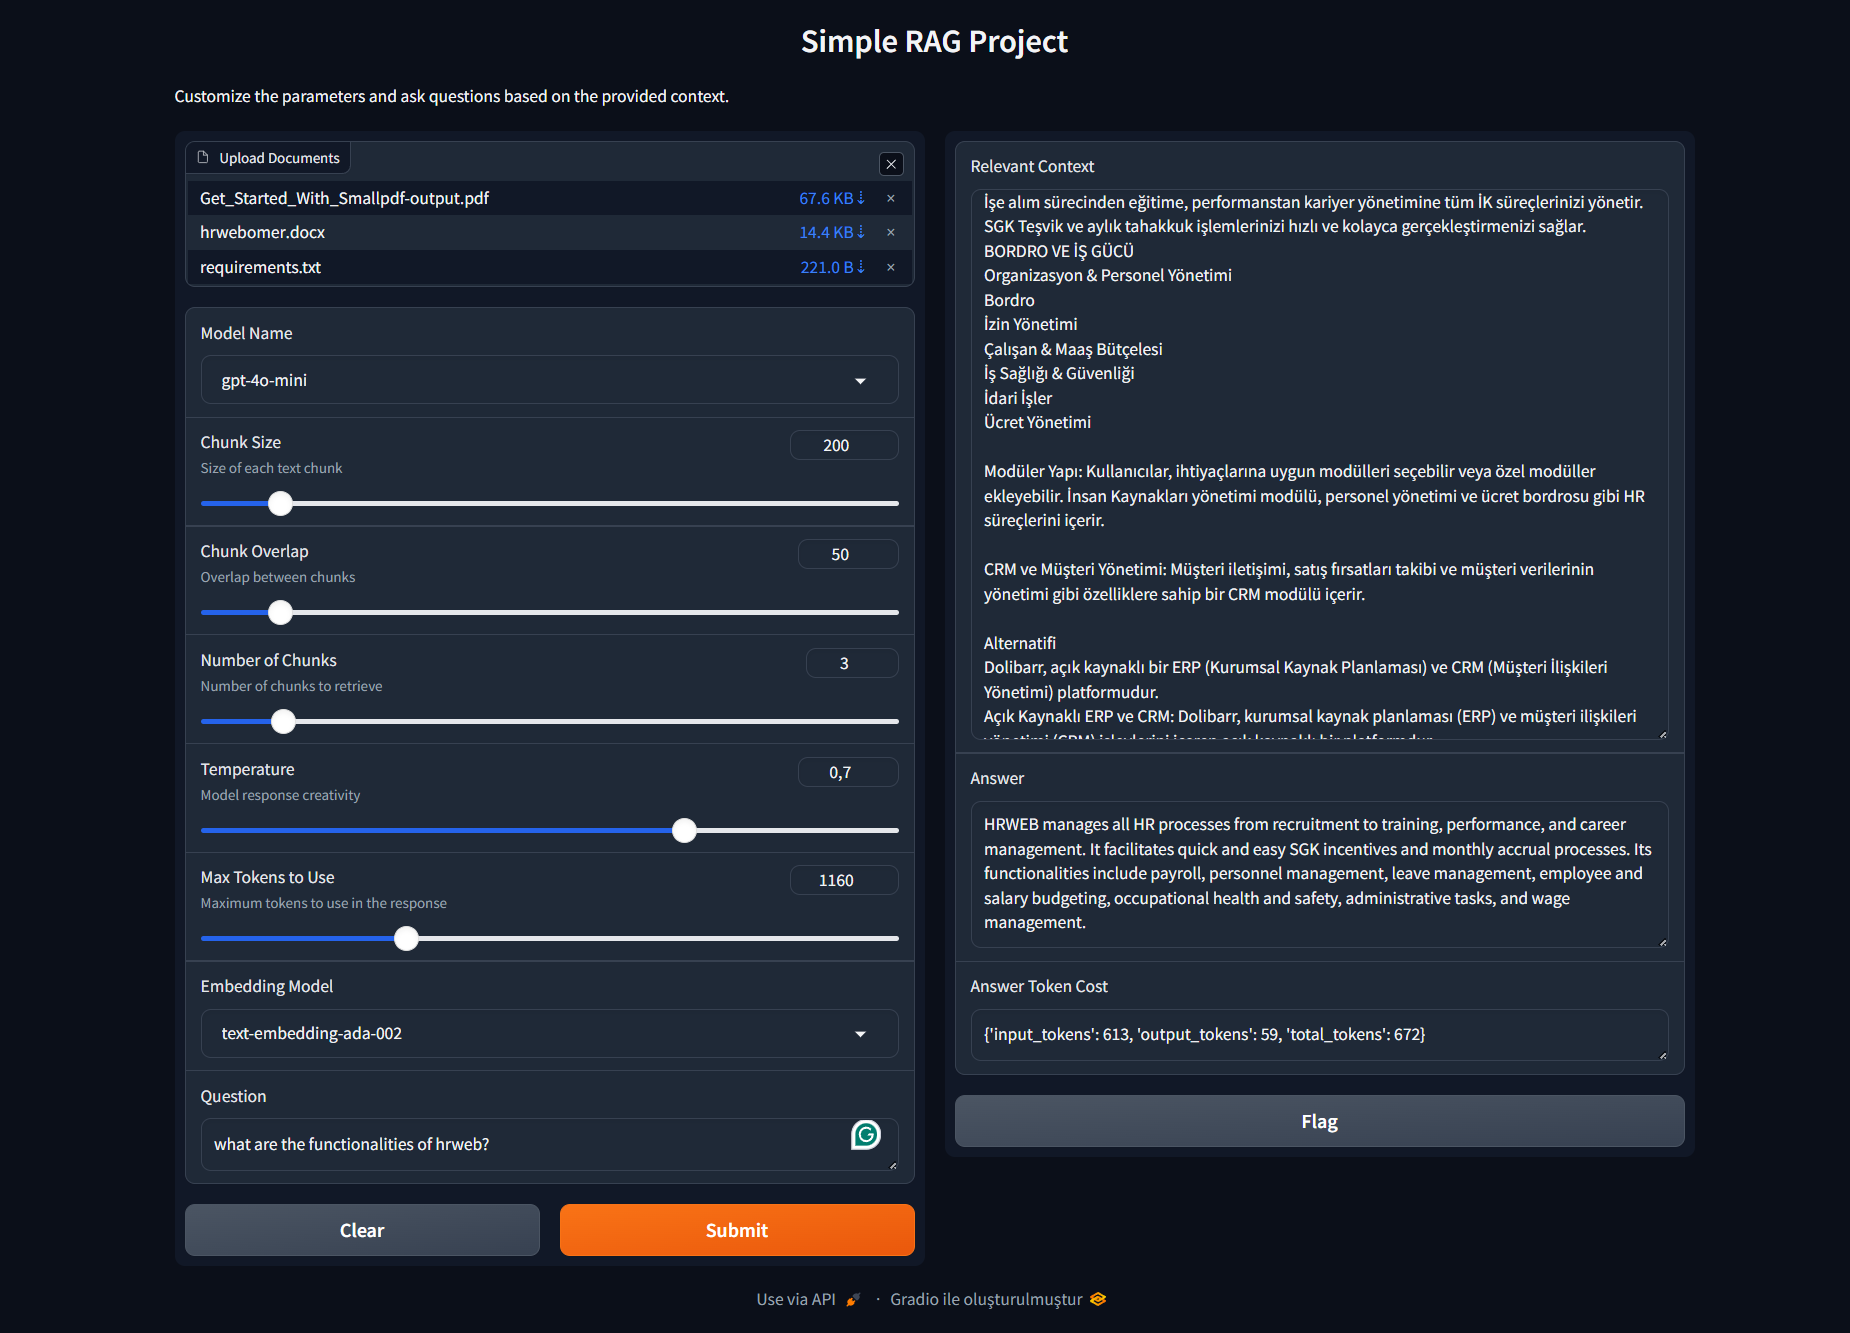Click the Answer Token Cost resize handle

(x=1662, y=1055)
